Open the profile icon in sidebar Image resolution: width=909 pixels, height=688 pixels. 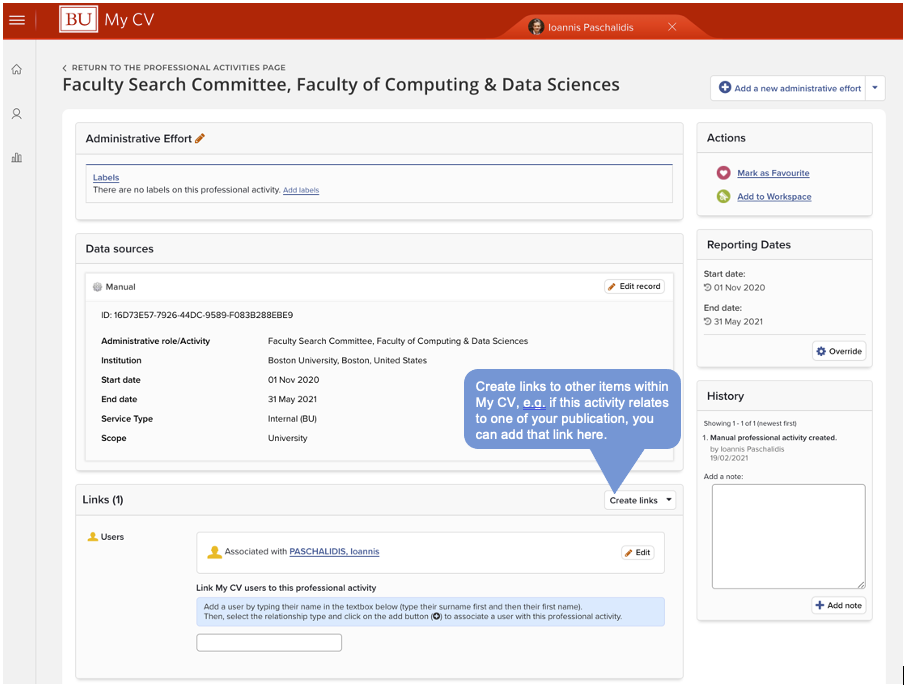pyautogui.click(x=17, y=114)
